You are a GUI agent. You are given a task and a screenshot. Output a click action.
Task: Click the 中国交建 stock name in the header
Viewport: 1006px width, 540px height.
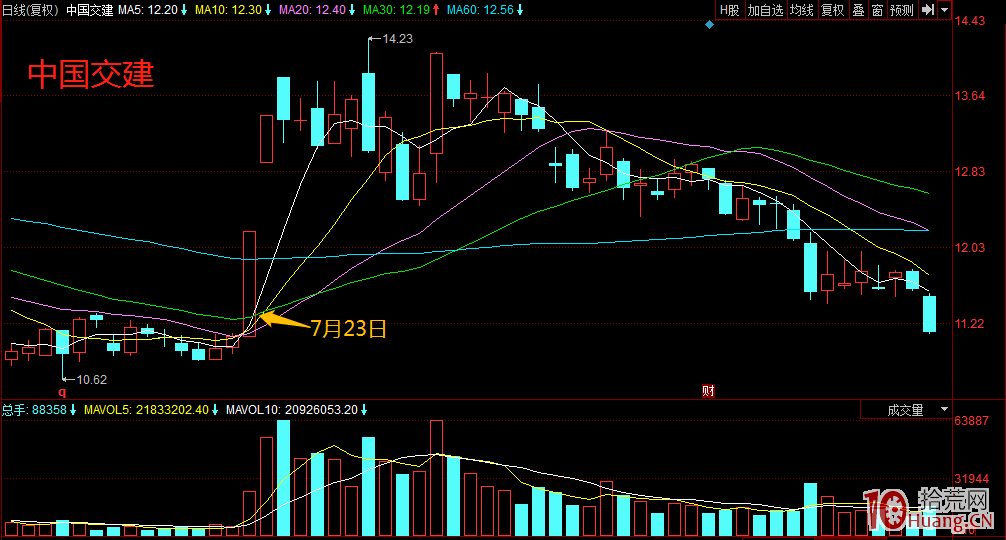point(90,10)
